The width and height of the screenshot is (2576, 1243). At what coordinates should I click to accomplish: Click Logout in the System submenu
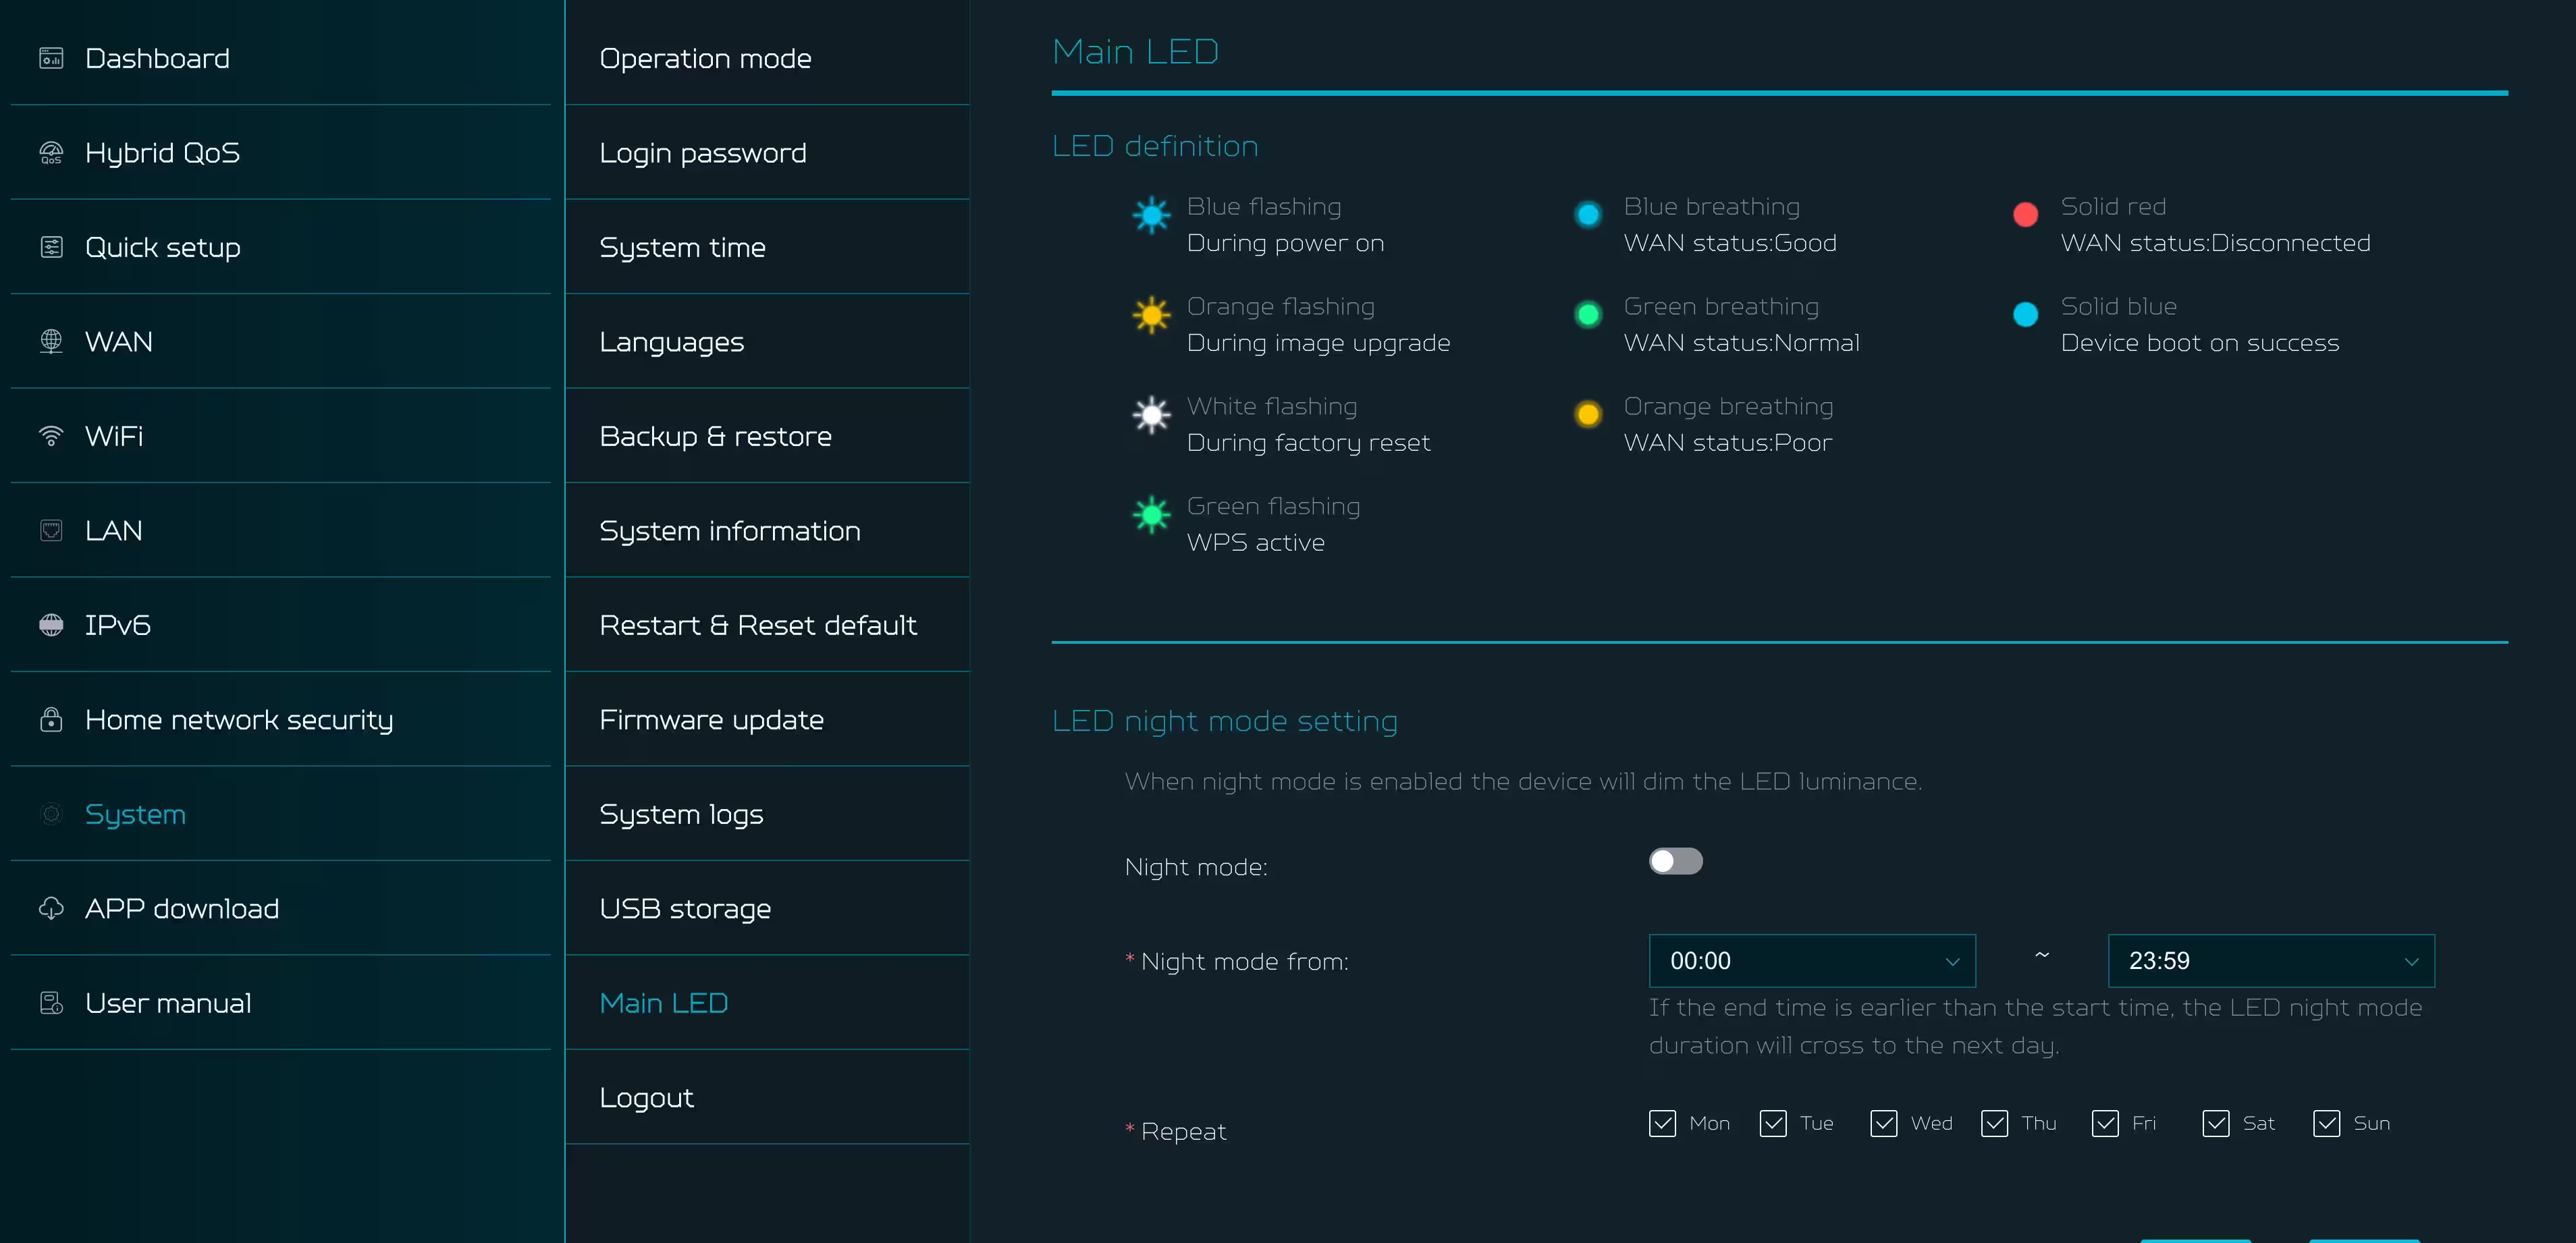[x=646, y=1098]
